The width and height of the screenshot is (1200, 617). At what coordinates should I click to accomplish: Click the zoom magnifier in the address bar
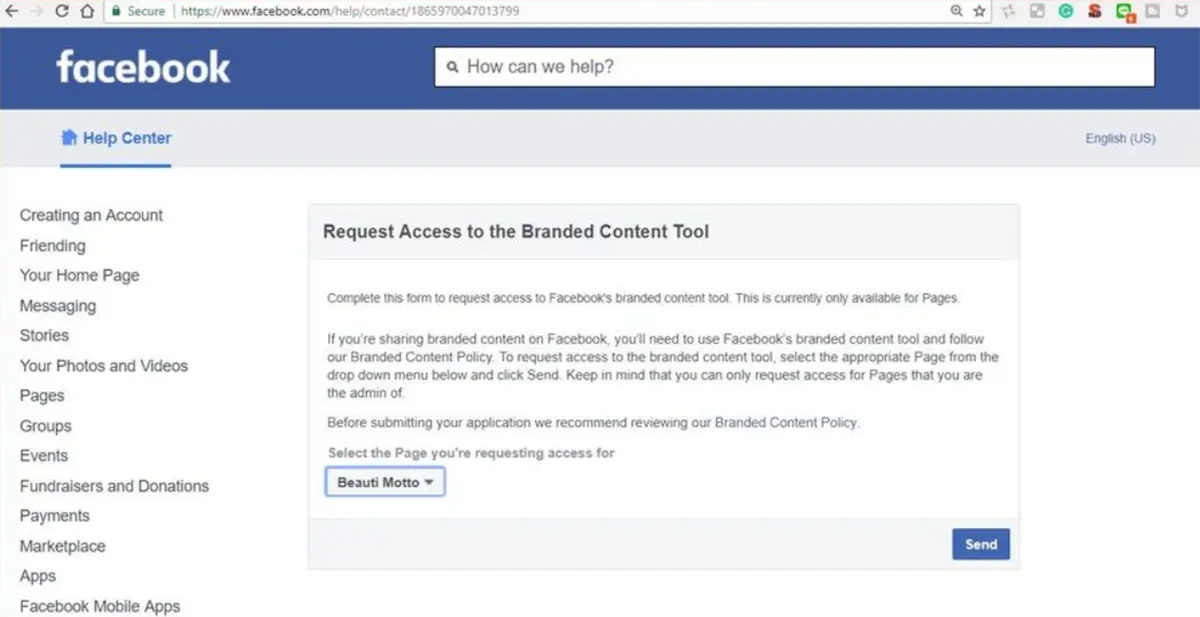954,11
